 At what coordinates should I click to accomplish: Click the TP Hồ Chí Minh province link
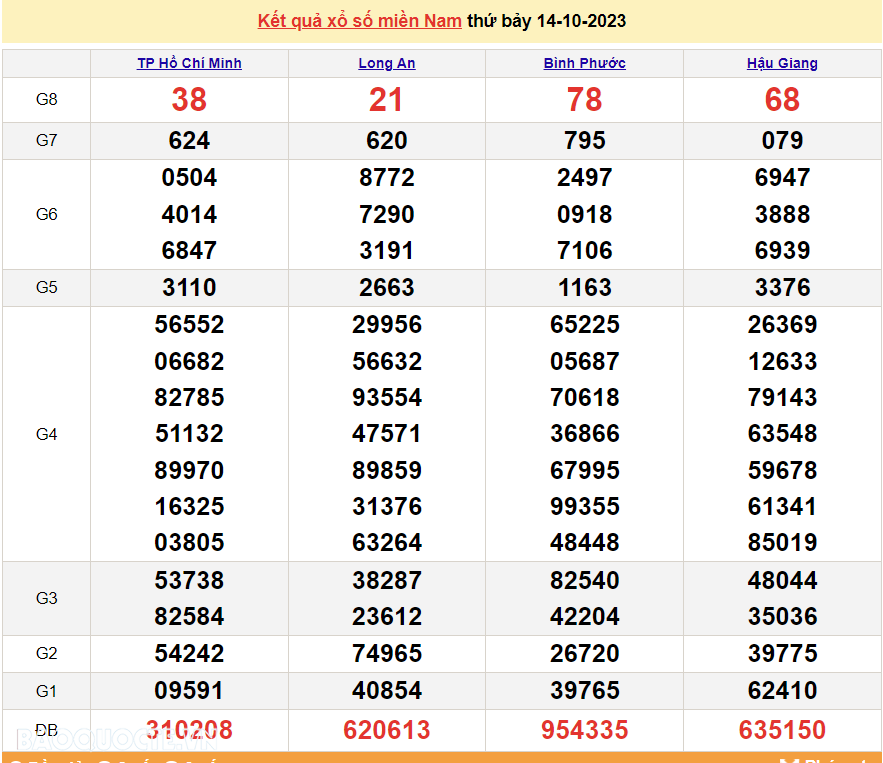coord(189,63)
